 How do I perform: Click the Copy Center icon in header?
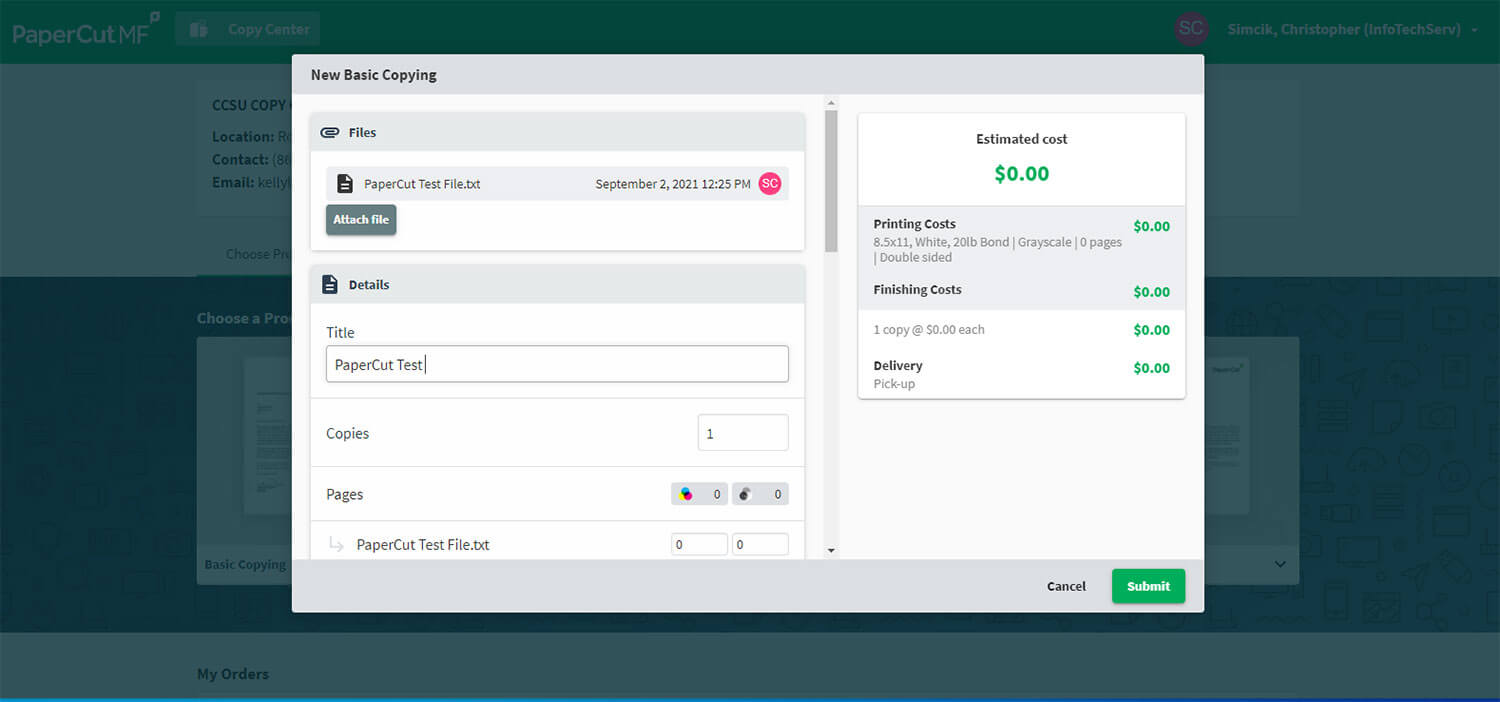coord(199,30)
